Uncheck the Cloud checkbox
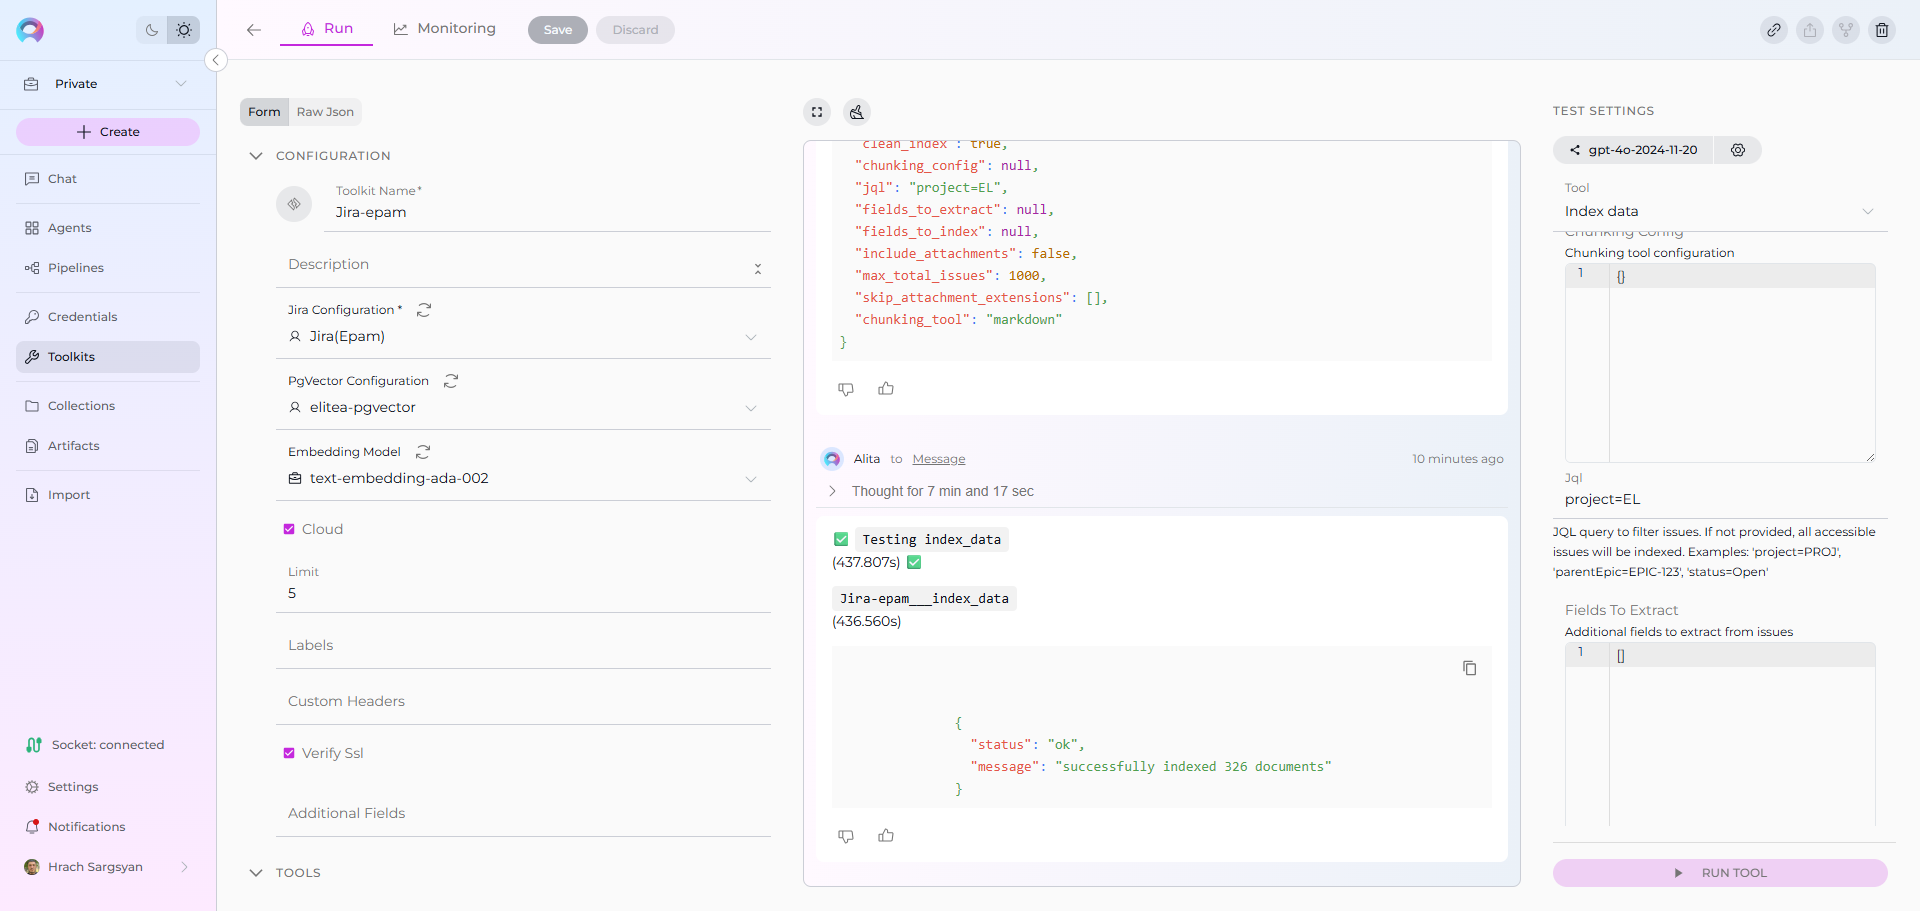 289,529
